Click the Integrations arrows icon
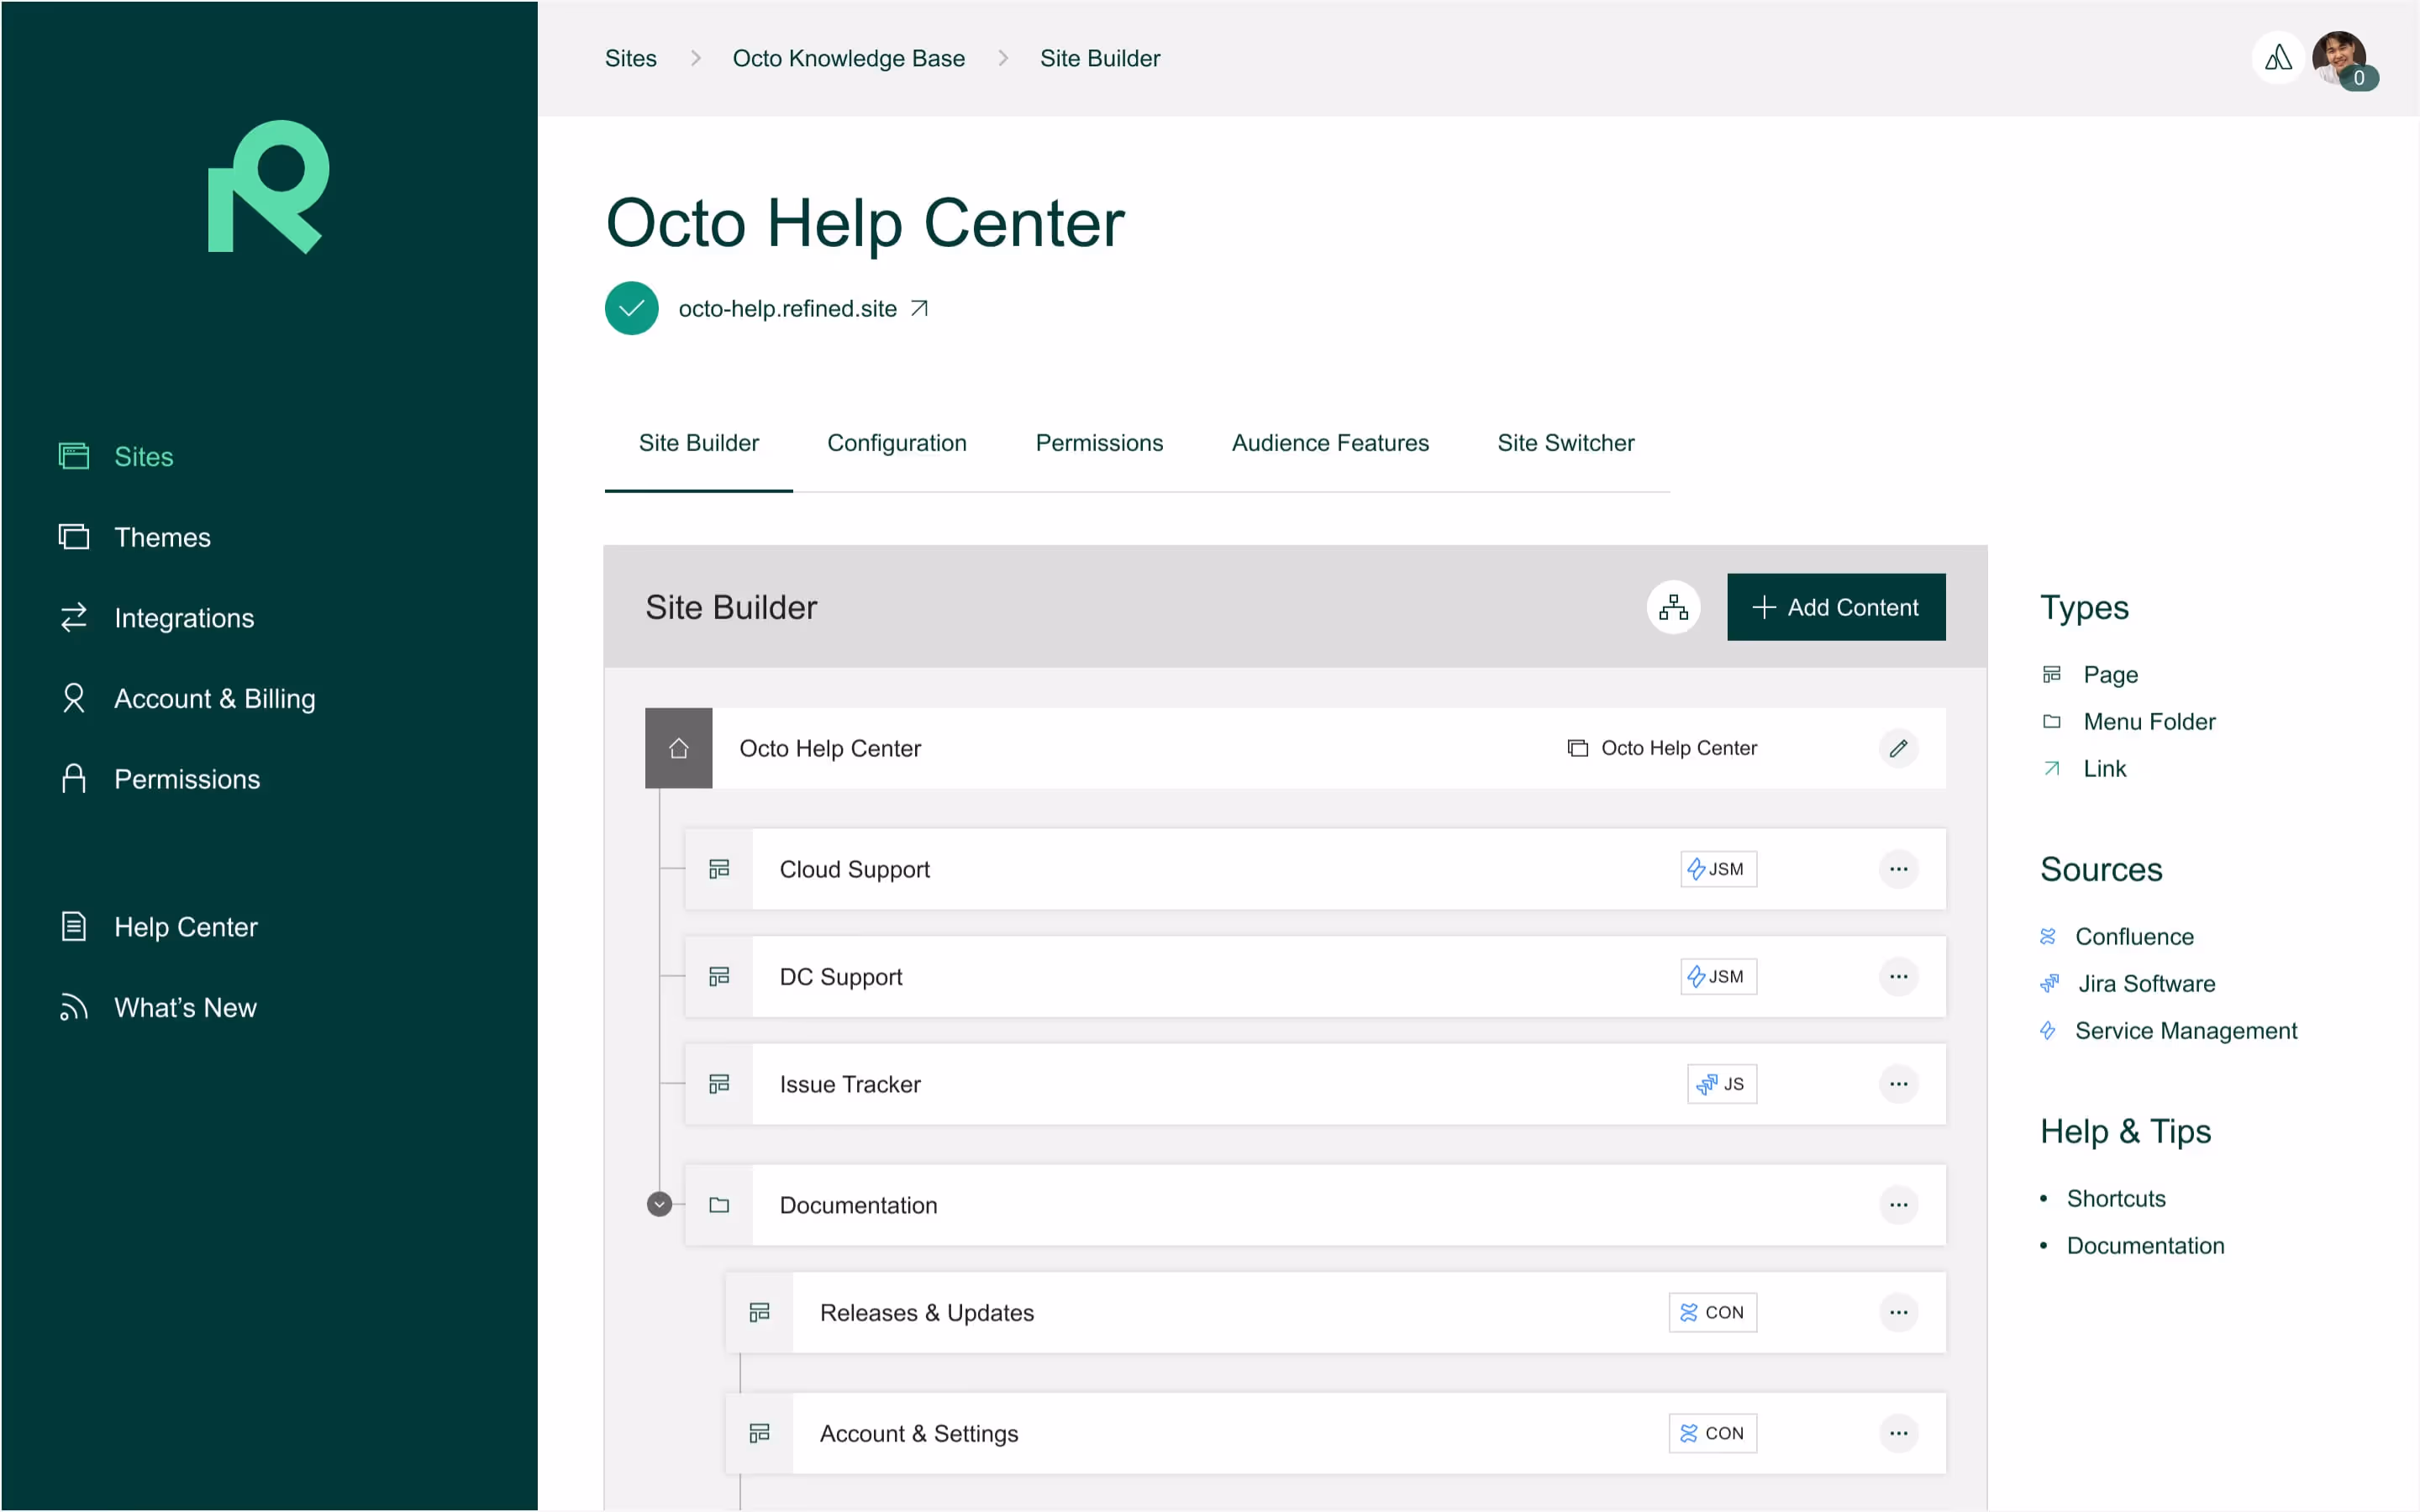 [x=74, y=618]
